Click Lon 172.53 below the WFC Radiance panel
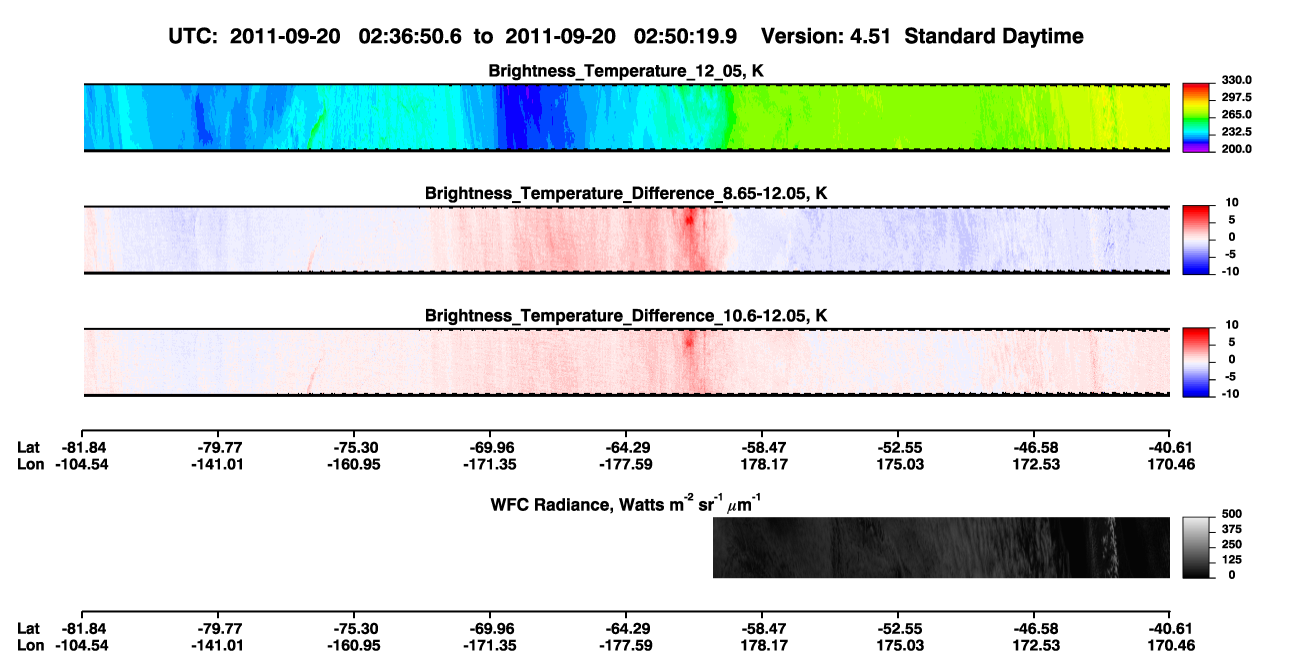 coord(1034,645)
